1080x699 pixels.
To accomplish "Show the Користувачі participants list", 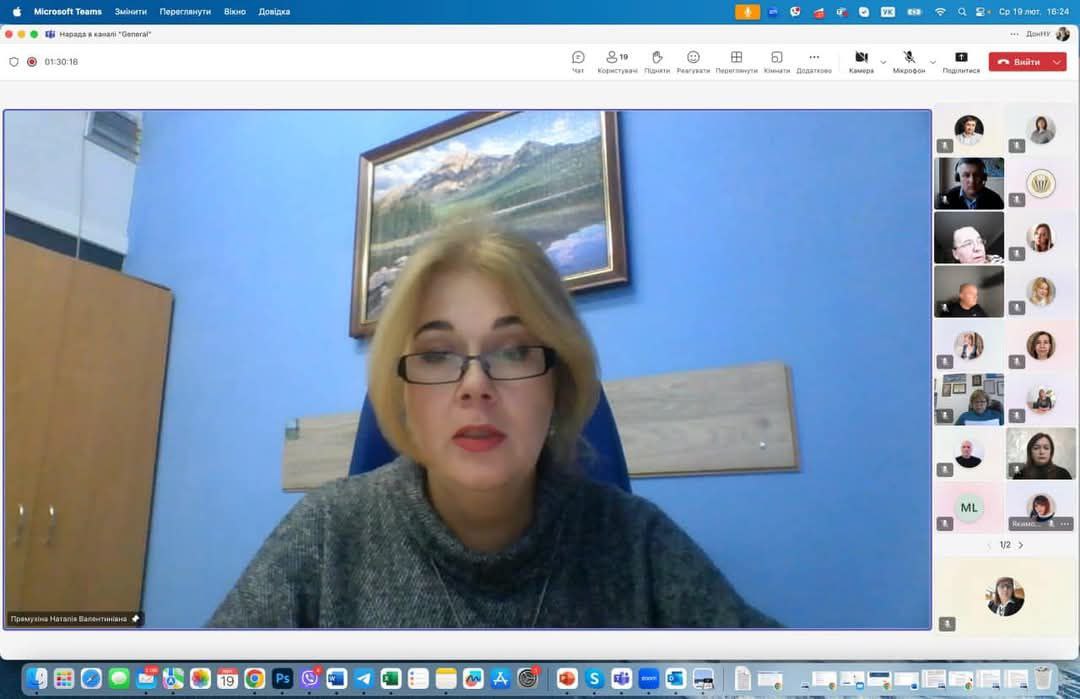I will point(617,62).
